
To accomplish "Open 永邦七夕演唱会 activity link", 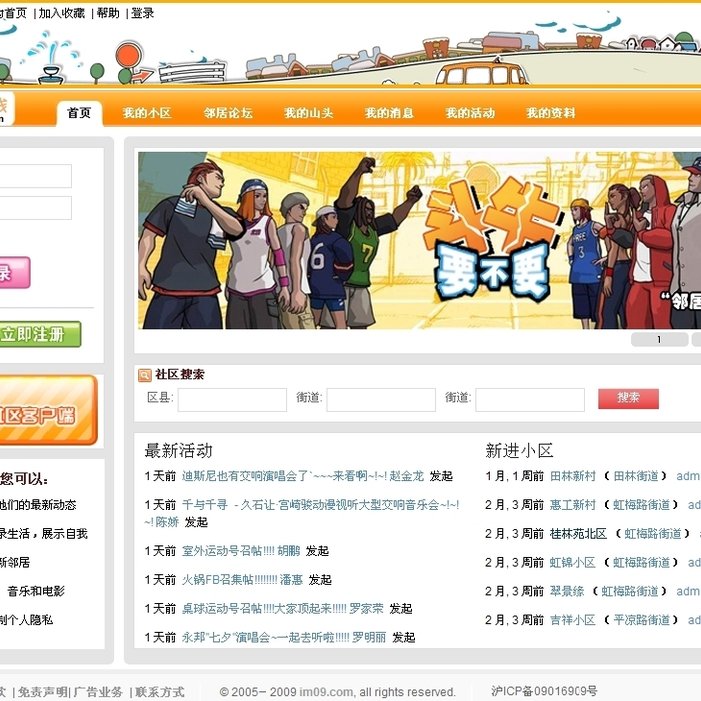I will coord(266,637).
